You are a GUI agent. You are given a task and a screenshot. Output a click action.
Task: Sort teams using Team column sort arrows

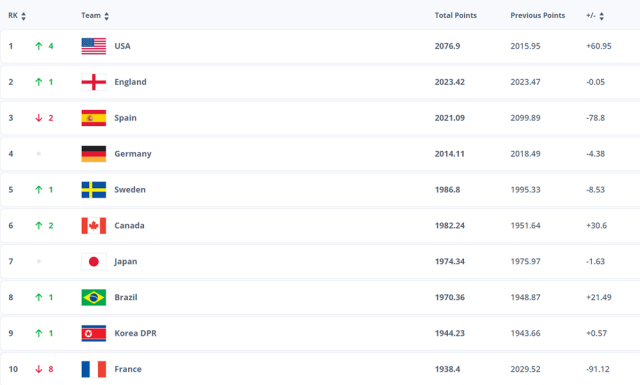pyautogui.click(x=107, y=16)
